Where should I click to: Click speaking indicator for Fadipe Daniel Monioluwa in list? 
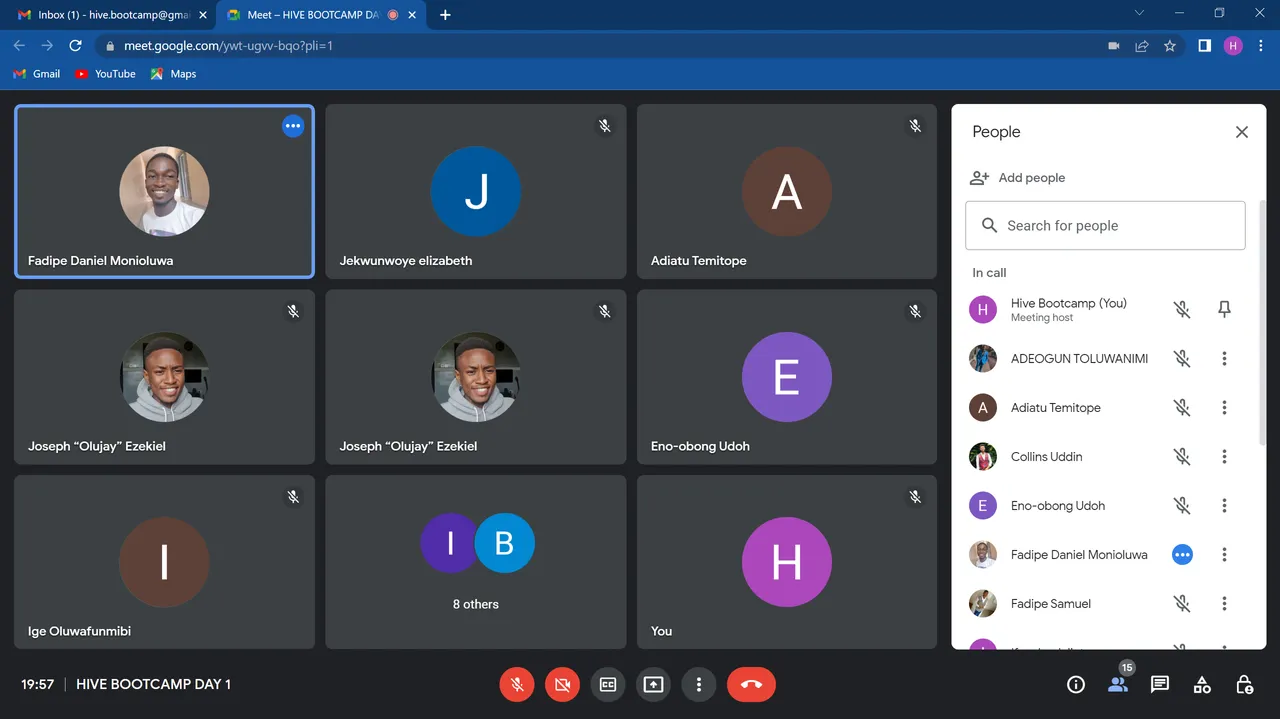point(1182,555)
